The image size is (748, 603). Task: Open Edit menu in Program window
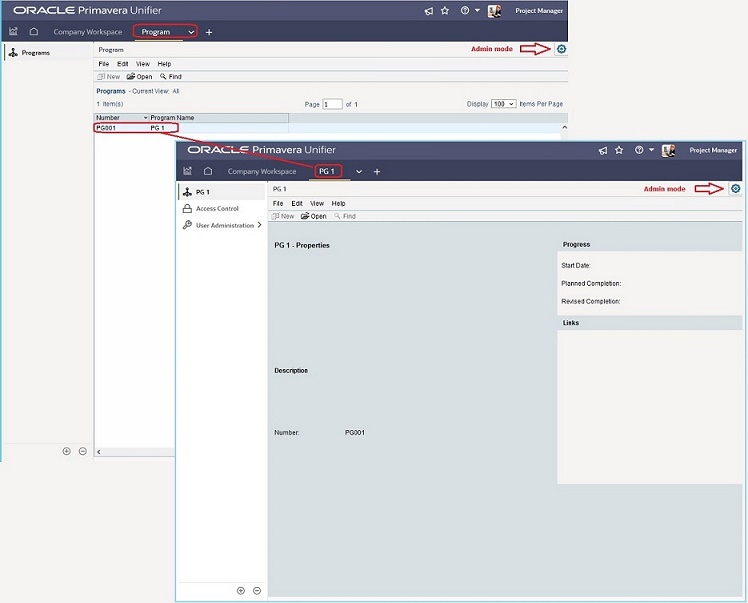[123, 64]
